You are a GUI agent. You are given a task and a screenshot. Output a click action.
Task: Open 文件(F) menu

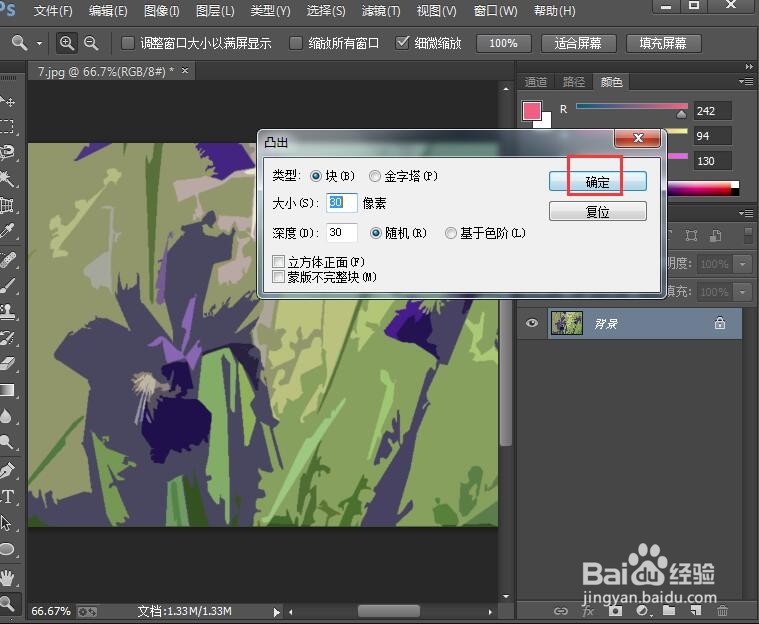click(x=53, y=11)
